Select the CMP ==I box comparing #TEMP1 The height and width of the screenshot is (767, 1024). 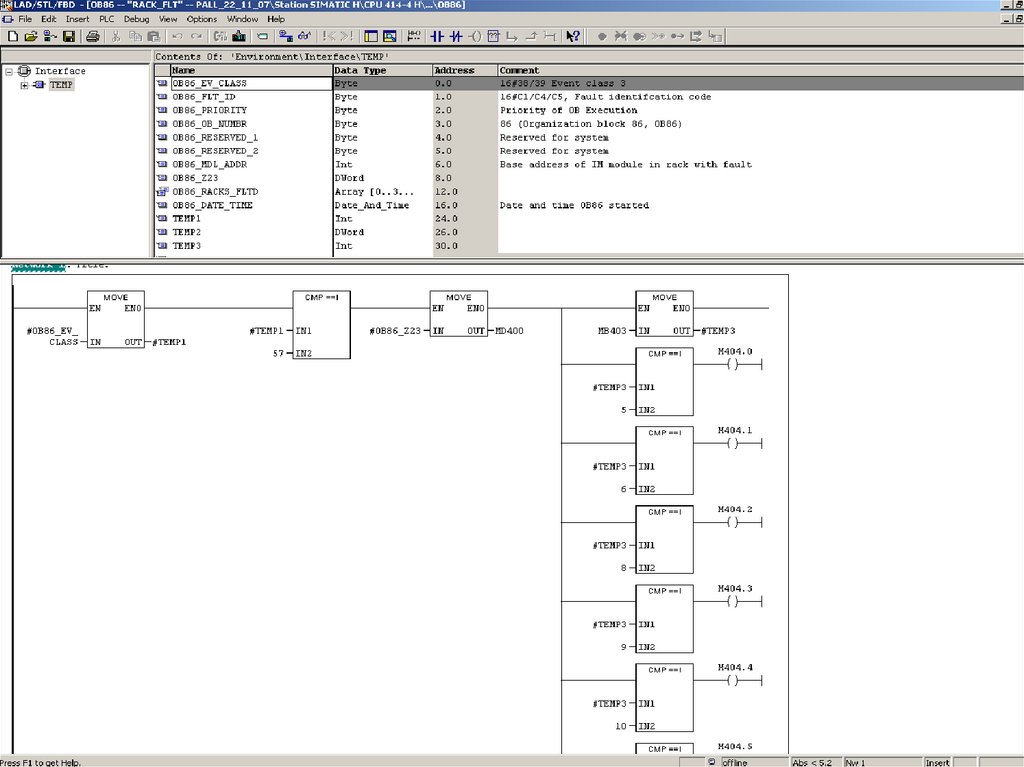[321, 325]
